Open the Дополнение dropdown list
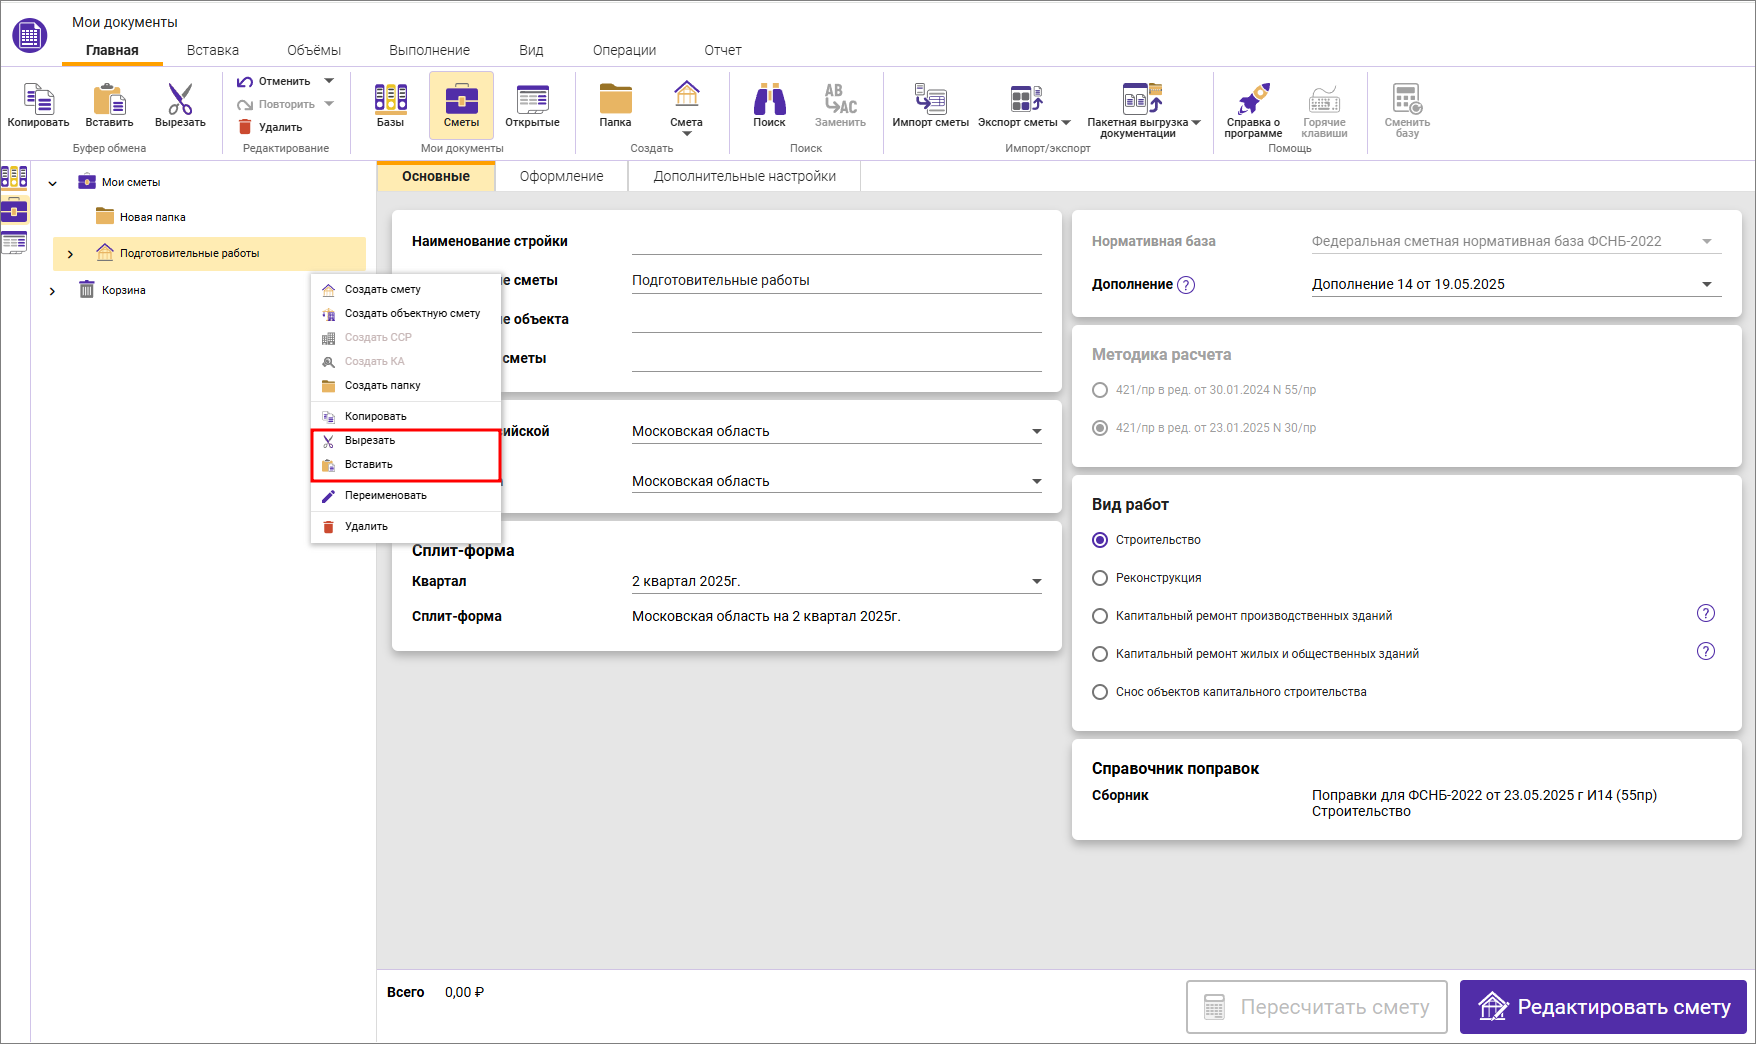Image resolution: width=1756 pixels, height=1044 pixels. 1706,285
